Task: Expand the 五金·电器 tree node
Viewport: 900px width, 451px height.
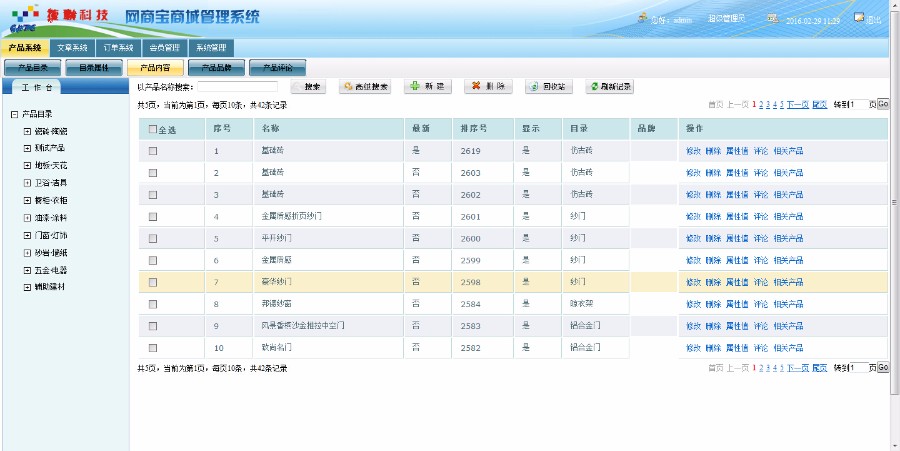Action: pyautogui.click(x=27, y=270)
